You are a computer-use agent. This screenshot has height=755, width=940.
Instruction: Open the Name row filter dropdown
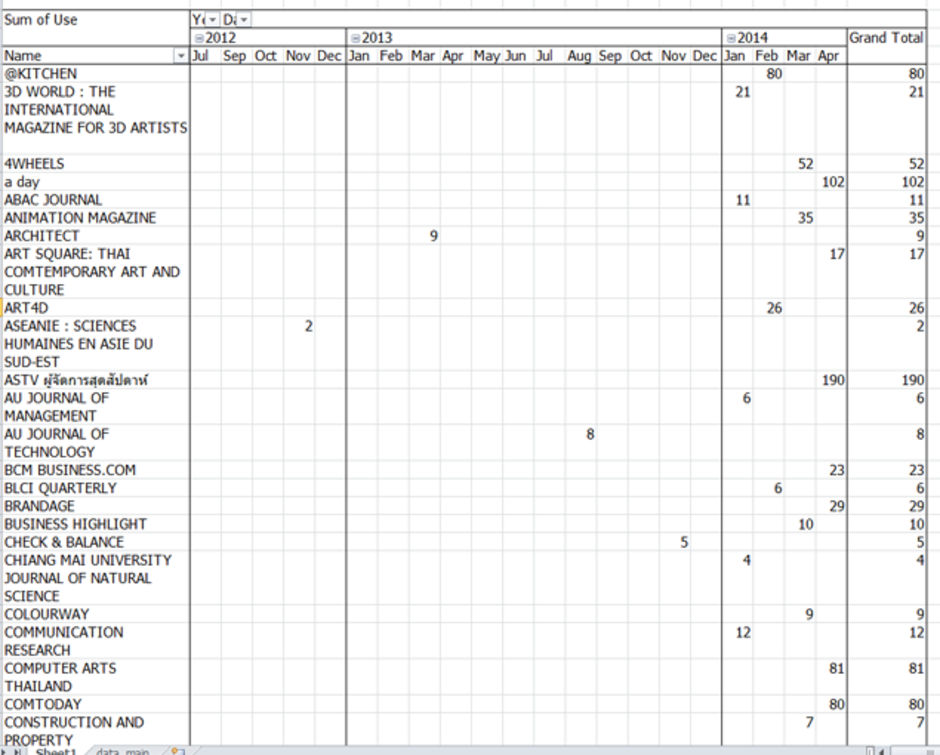pyautogui.click(x=180, y=56)
